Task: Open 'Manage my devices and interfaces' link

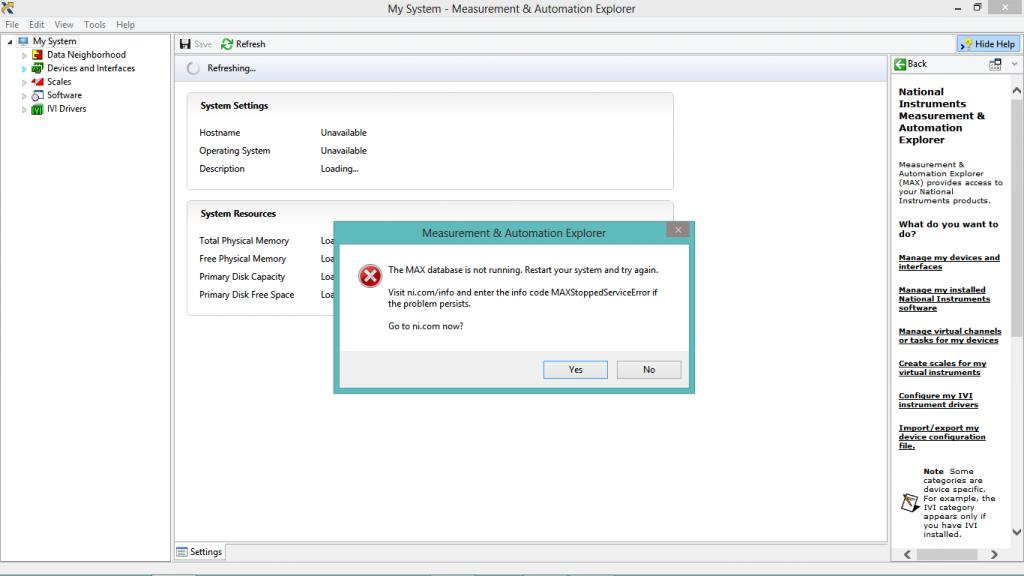Action: (x=949, y=262)
